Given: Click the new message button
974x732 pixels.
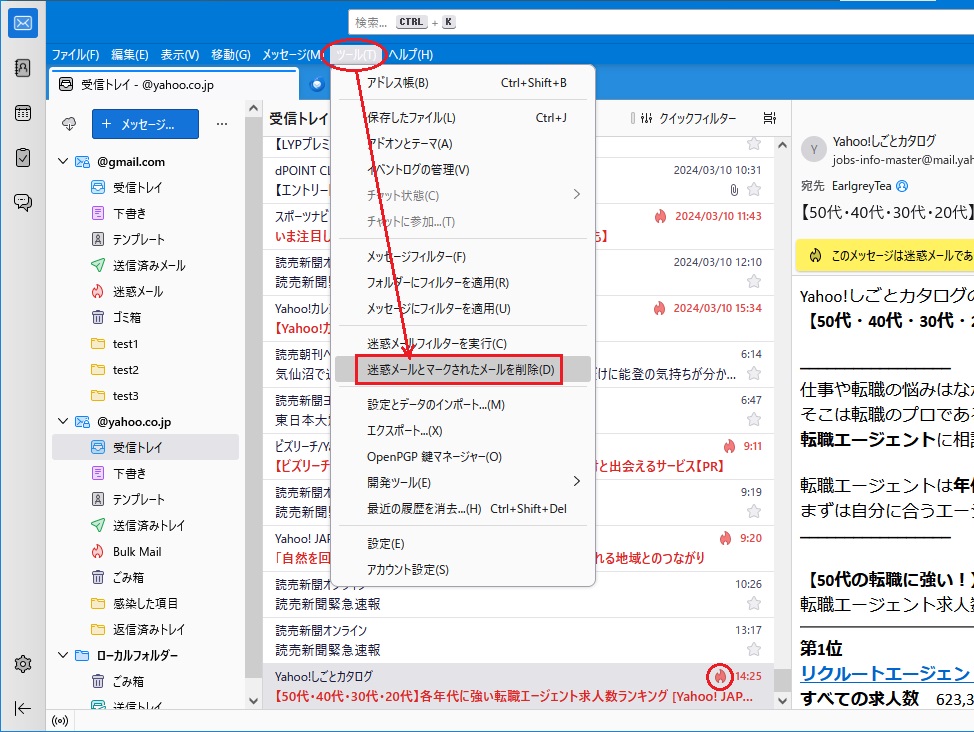Looking at the screenshot, I should tap(145, 124).
